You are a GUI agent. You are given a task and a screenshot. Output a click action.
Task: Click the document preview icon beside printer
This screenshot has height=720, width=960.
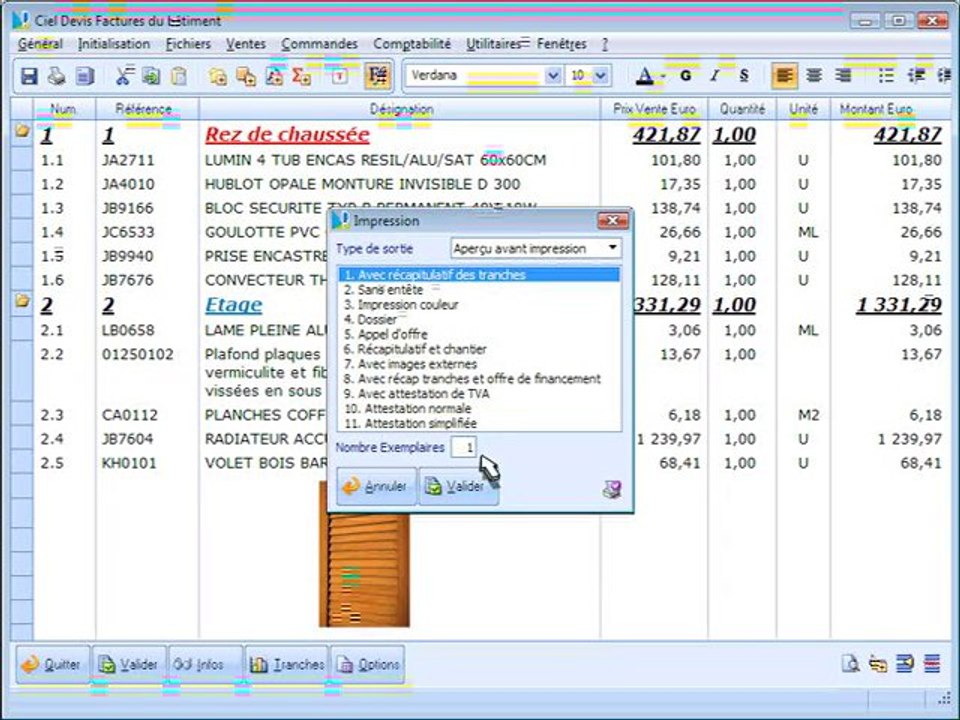point(84,76)
